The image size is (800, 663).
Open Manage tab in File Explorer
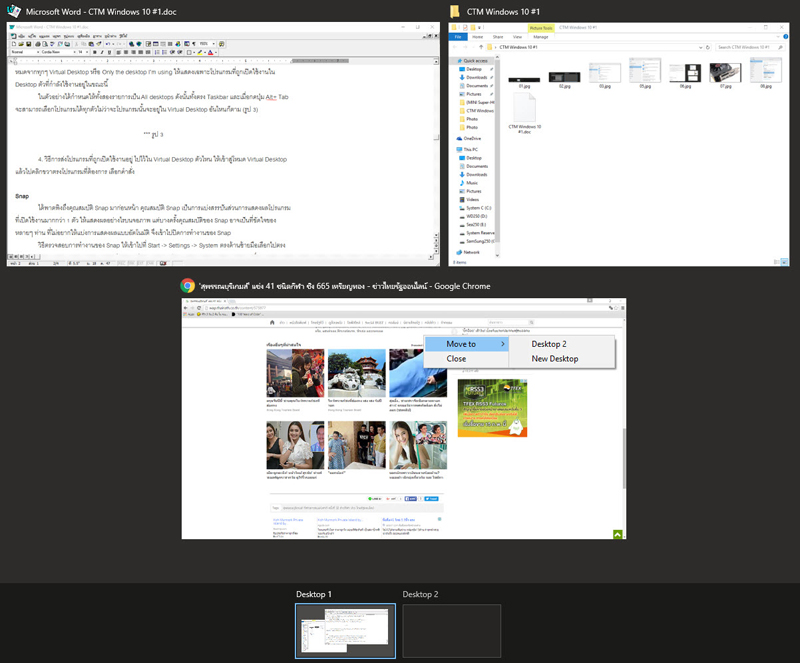pyautogui.click(x=541, y=37)
